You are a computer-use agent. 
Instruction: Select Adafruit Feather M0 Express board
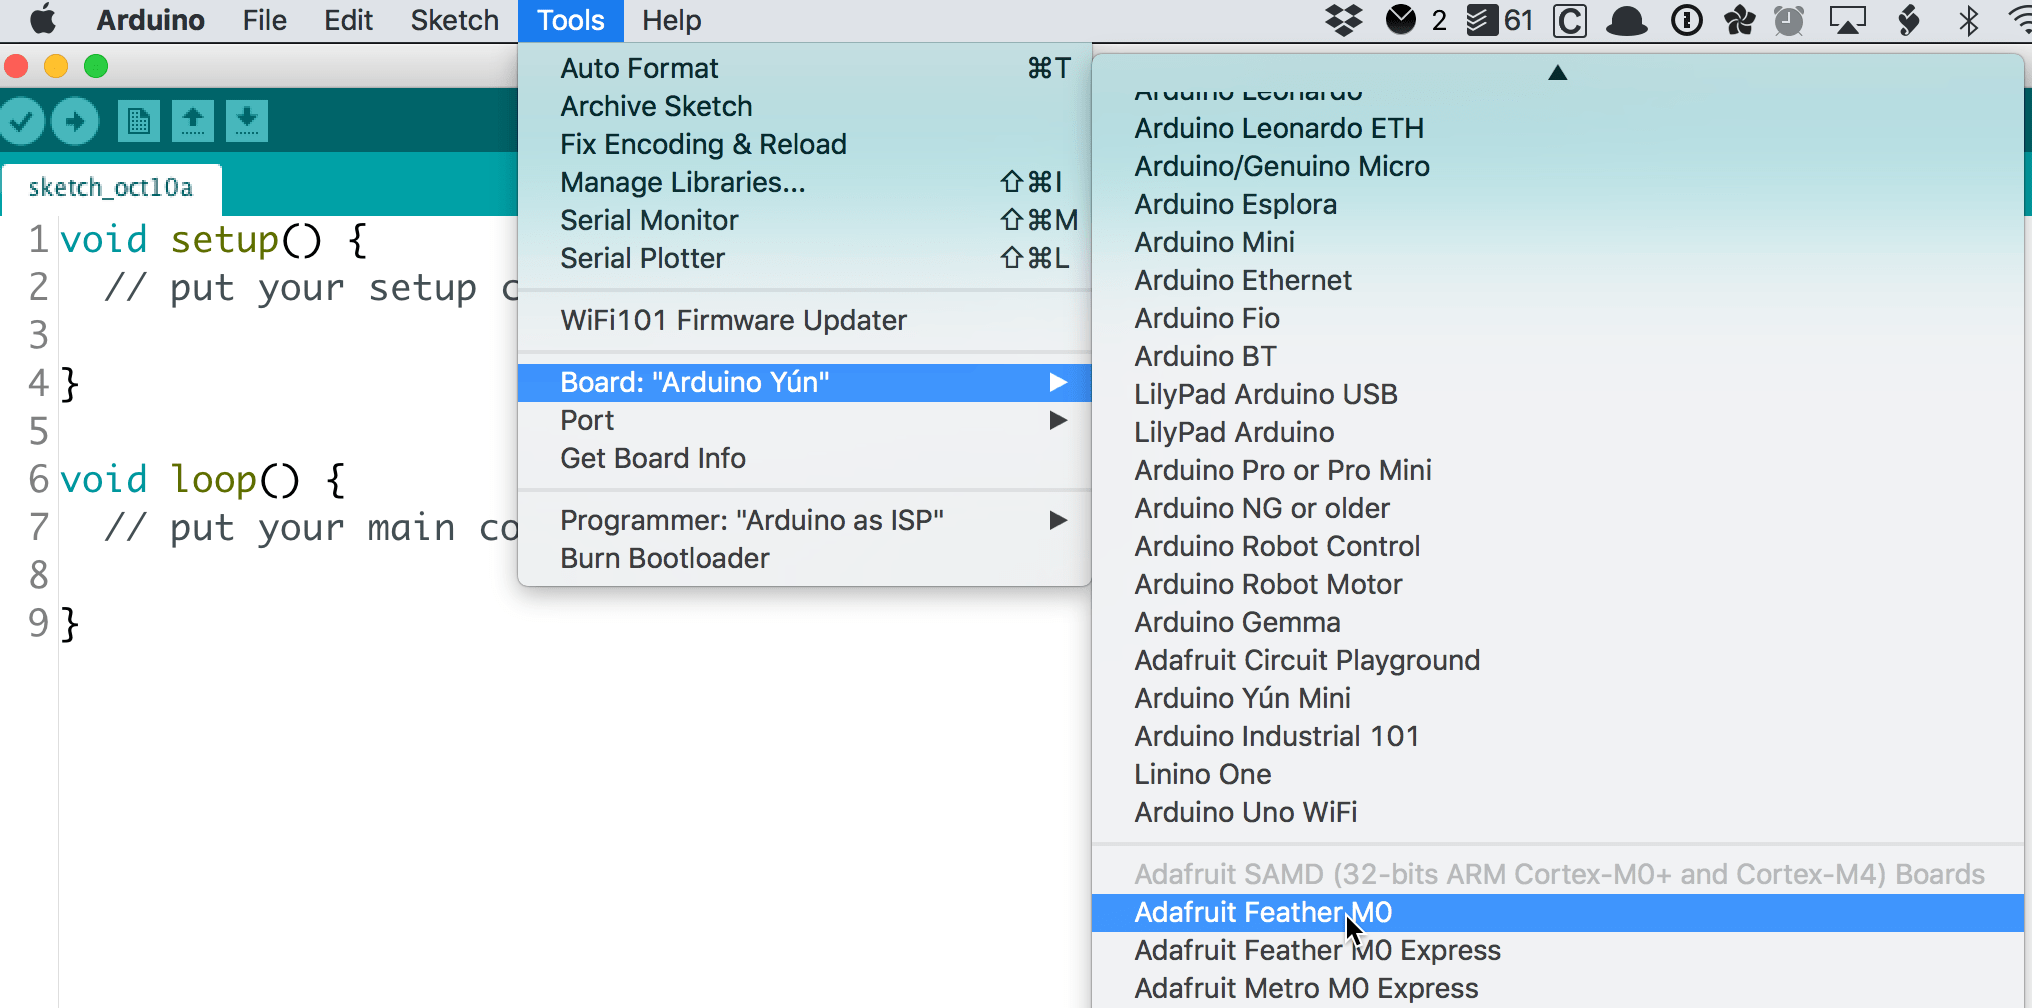(x=1558, y=950)
